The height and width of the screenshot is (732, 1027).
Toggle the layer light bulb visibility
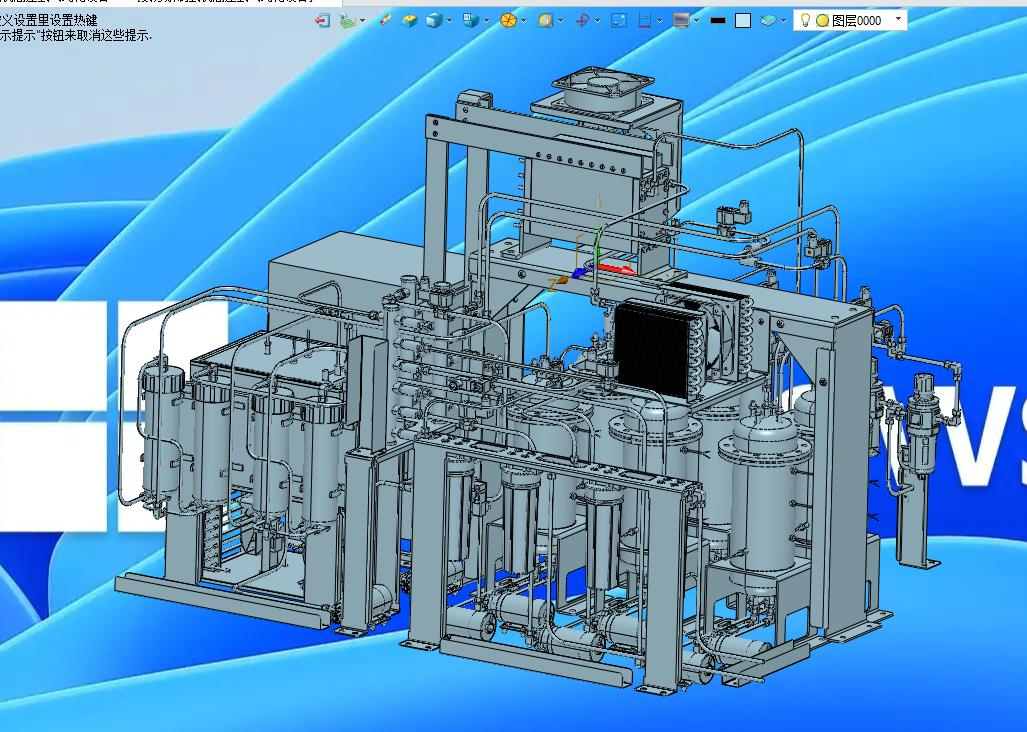click(806, 20)
